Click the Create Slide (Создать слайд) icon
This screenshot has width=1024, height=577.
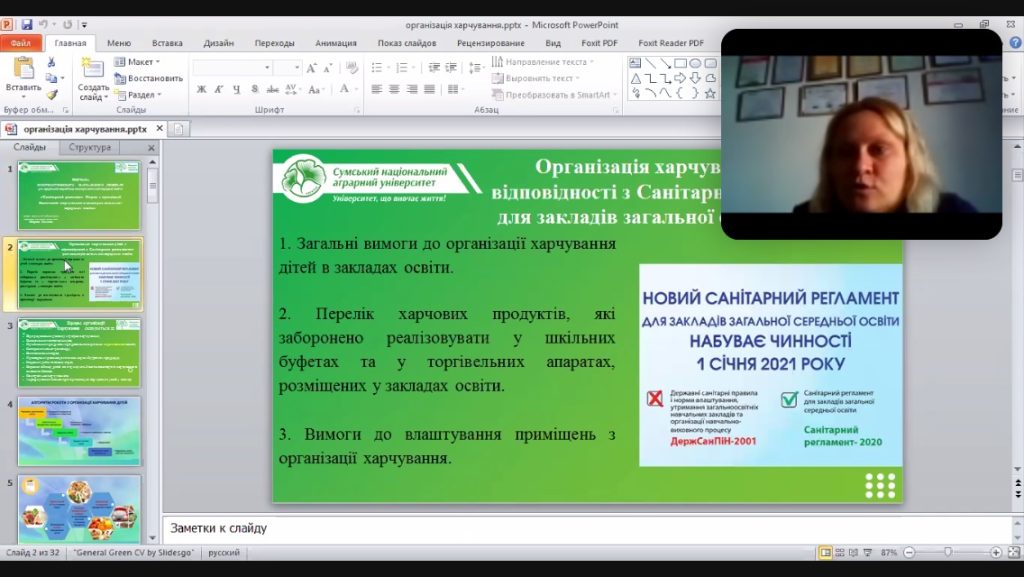click(x=93, y=70)
